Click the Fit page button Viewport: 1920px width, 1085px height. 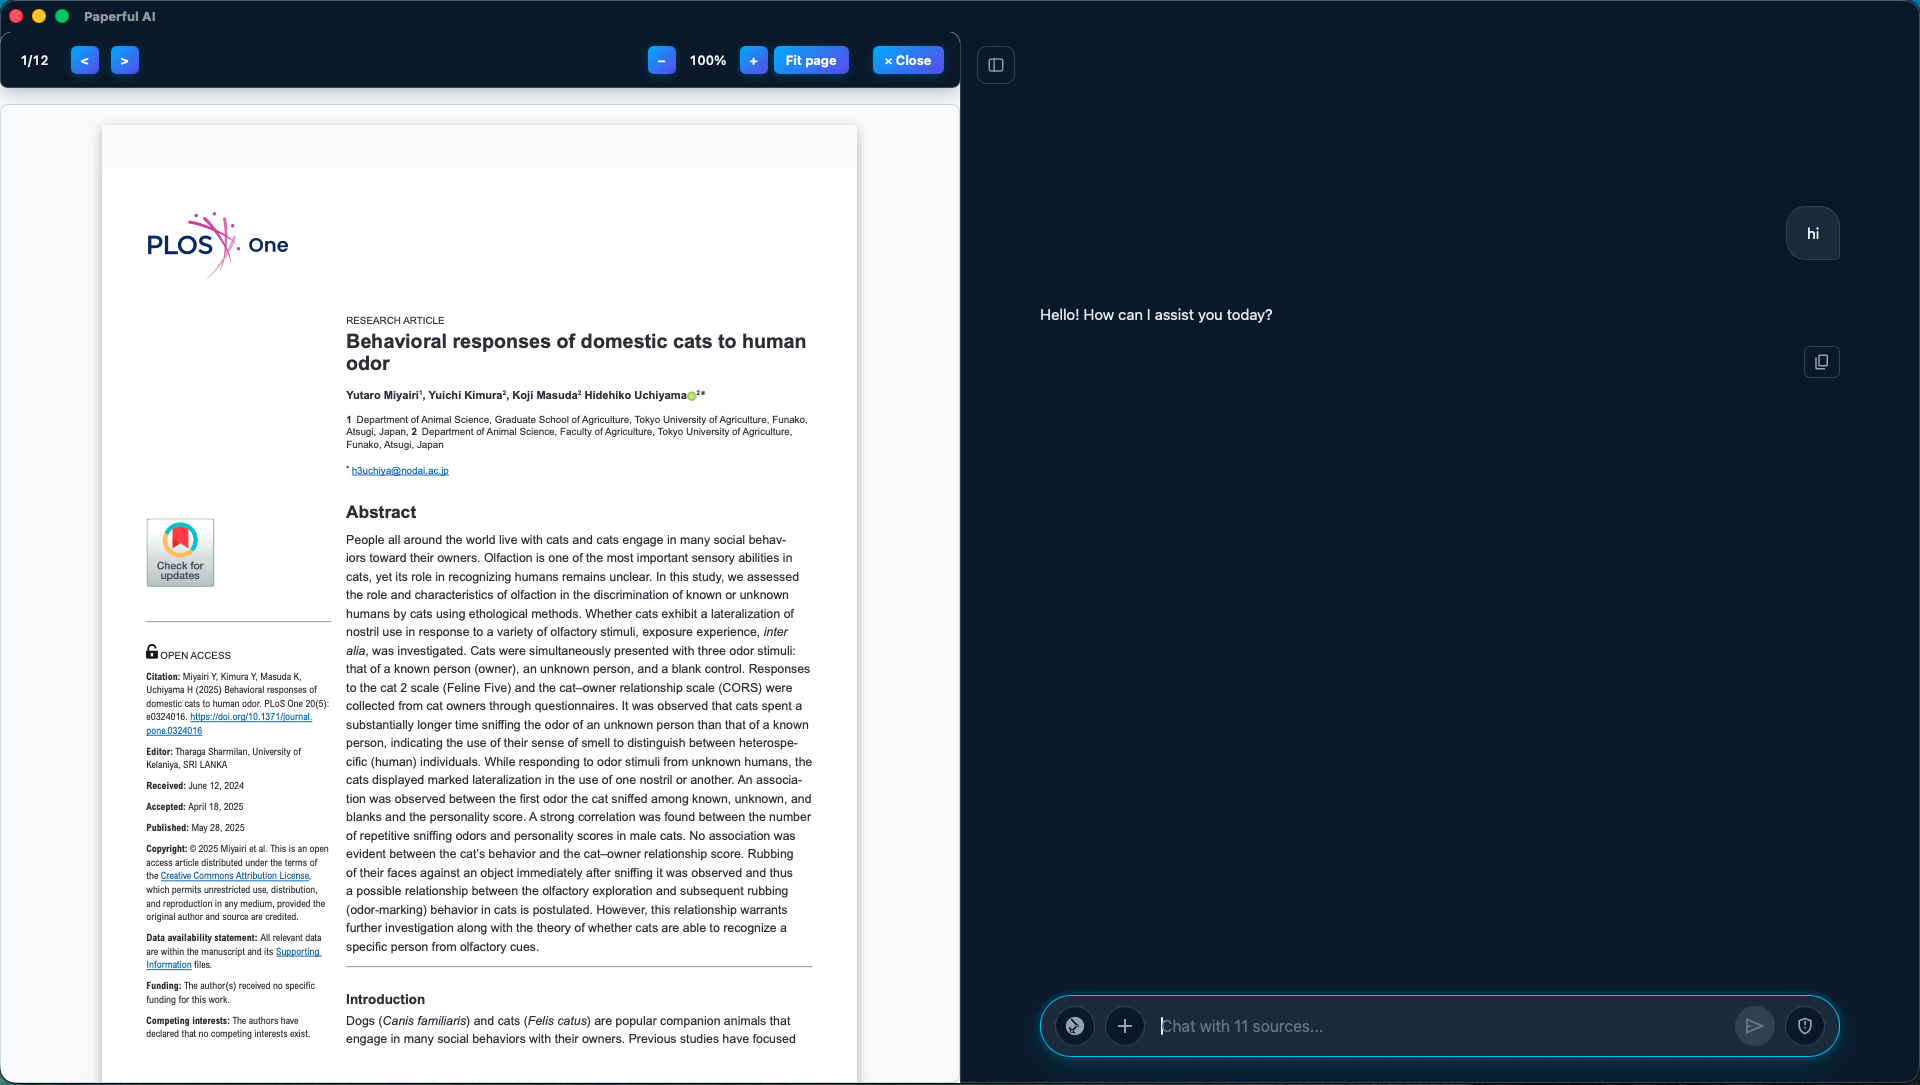pos(811,60)
